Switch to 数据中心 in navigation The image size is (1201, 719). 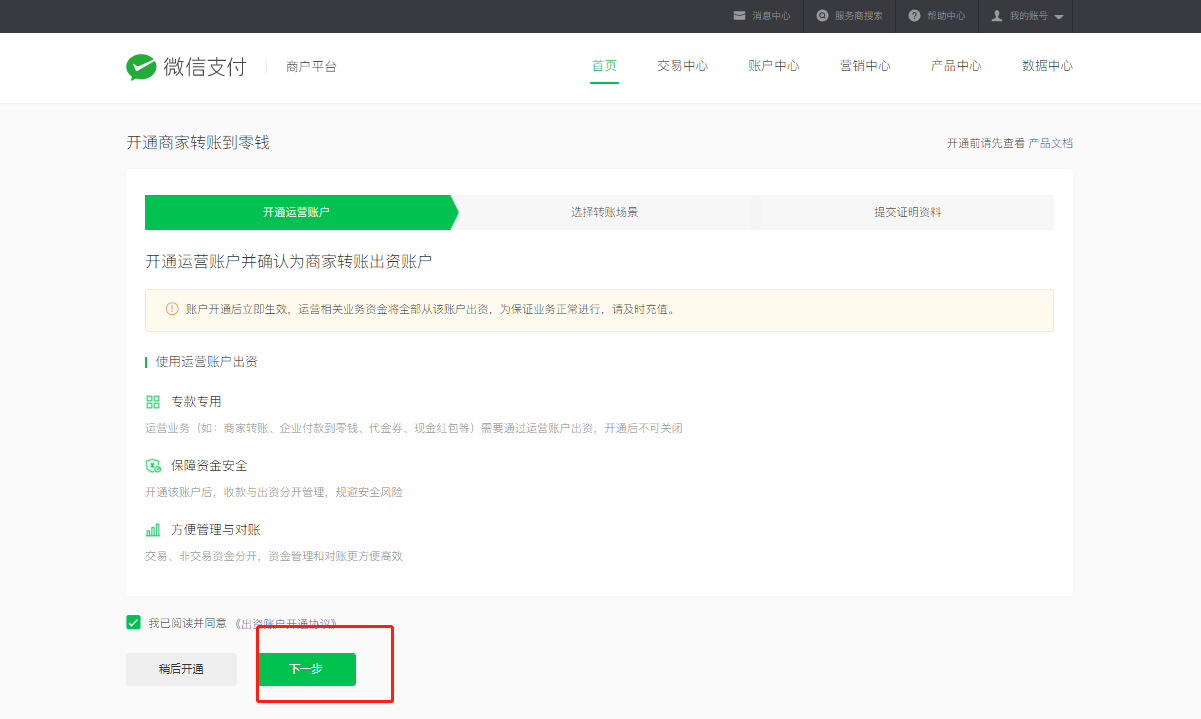pos(1047,66)
